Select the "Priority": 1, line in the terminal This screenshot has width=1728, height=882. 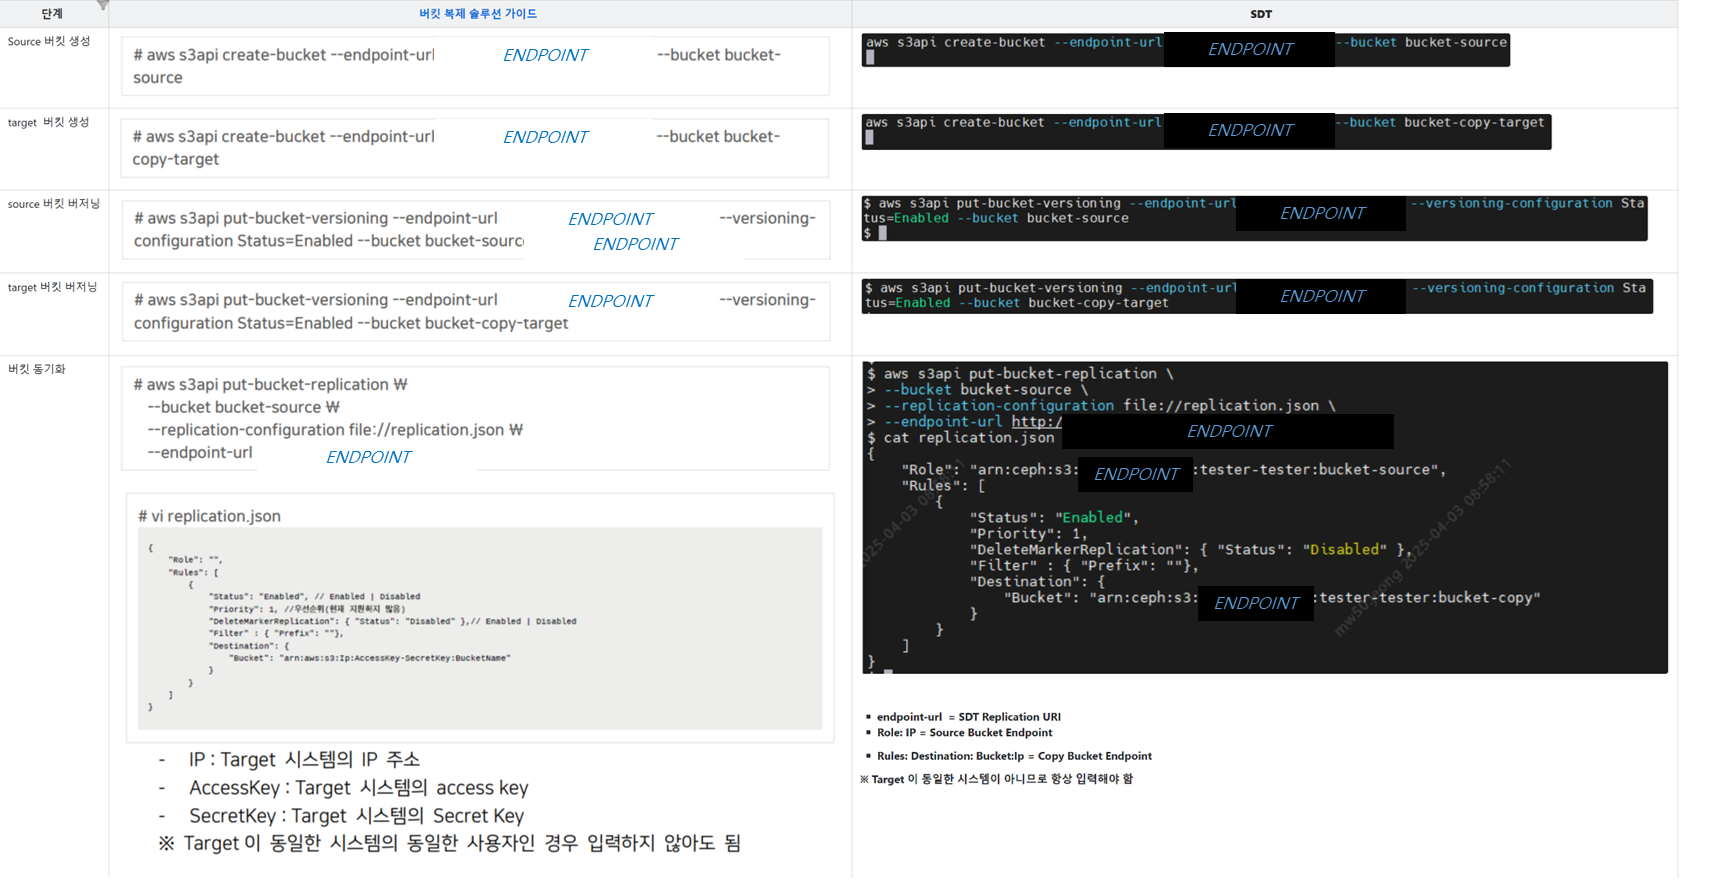tap(1028, 534)
